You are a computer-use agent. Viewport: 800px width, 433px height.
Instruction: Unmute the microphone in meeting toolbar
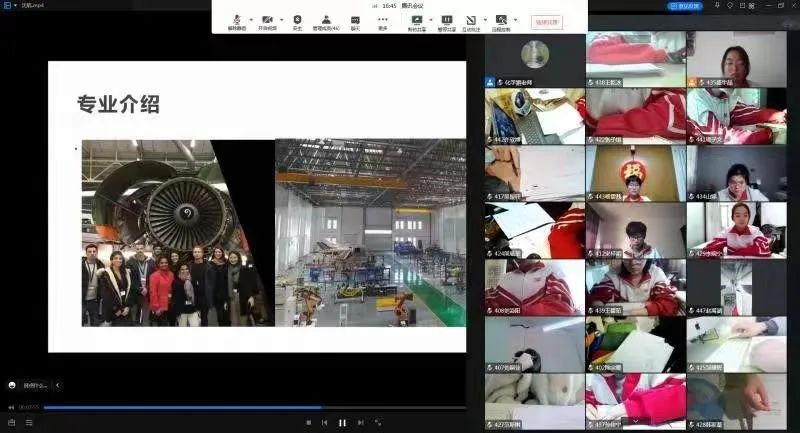coord(236,20)
